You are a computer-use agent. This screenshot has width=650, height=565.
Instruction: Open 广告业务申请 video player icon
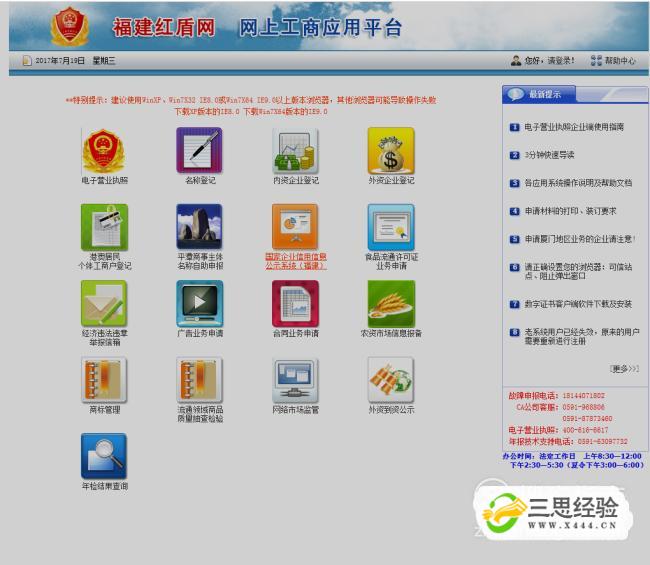click(199, 303)
